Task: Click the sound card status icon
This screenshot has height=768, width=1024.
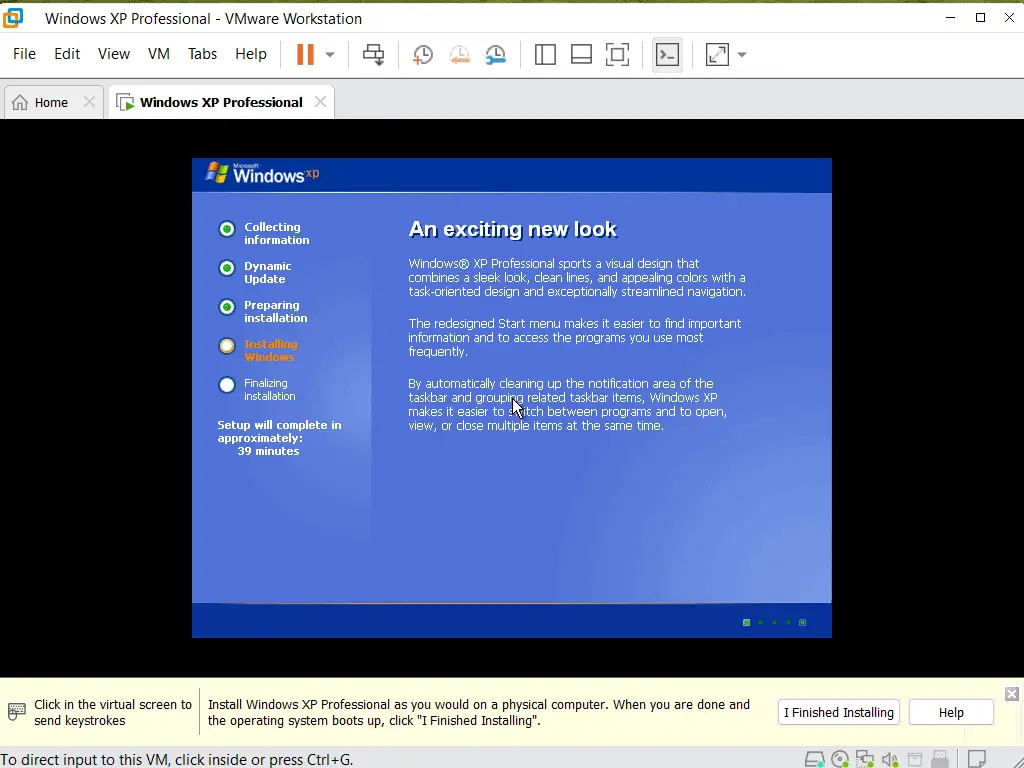Action: coord(890,759)
